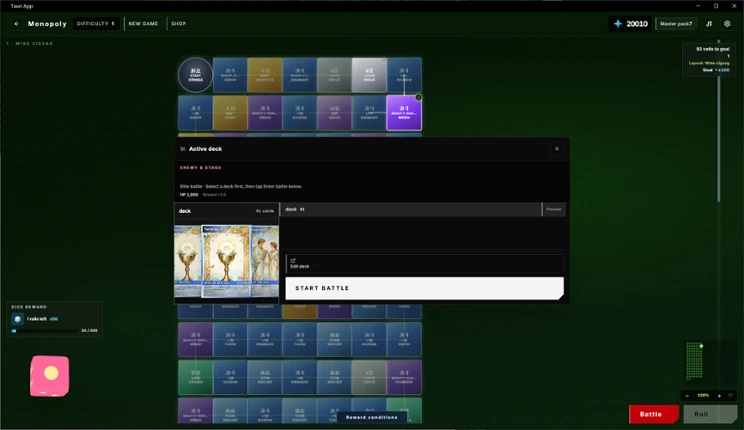Image resolution: width=744 pixels, height=430 pixels.
Task: Go back using the arrow icon
Action: tap(17, 24)
